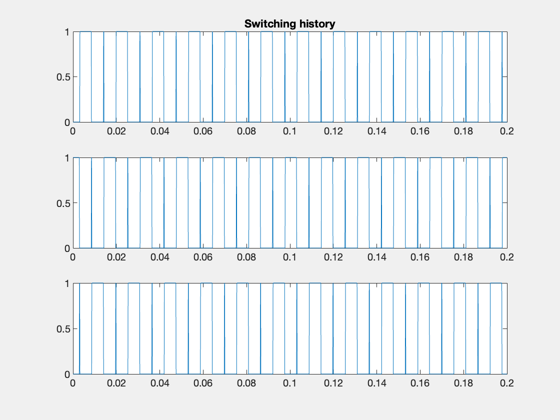Image resolution: width=560 pixels, height=420 pixels.
Task: Click the 0.08 x-axis tick under third subplot
Action: pyautogui.click(x=246, y=383)
